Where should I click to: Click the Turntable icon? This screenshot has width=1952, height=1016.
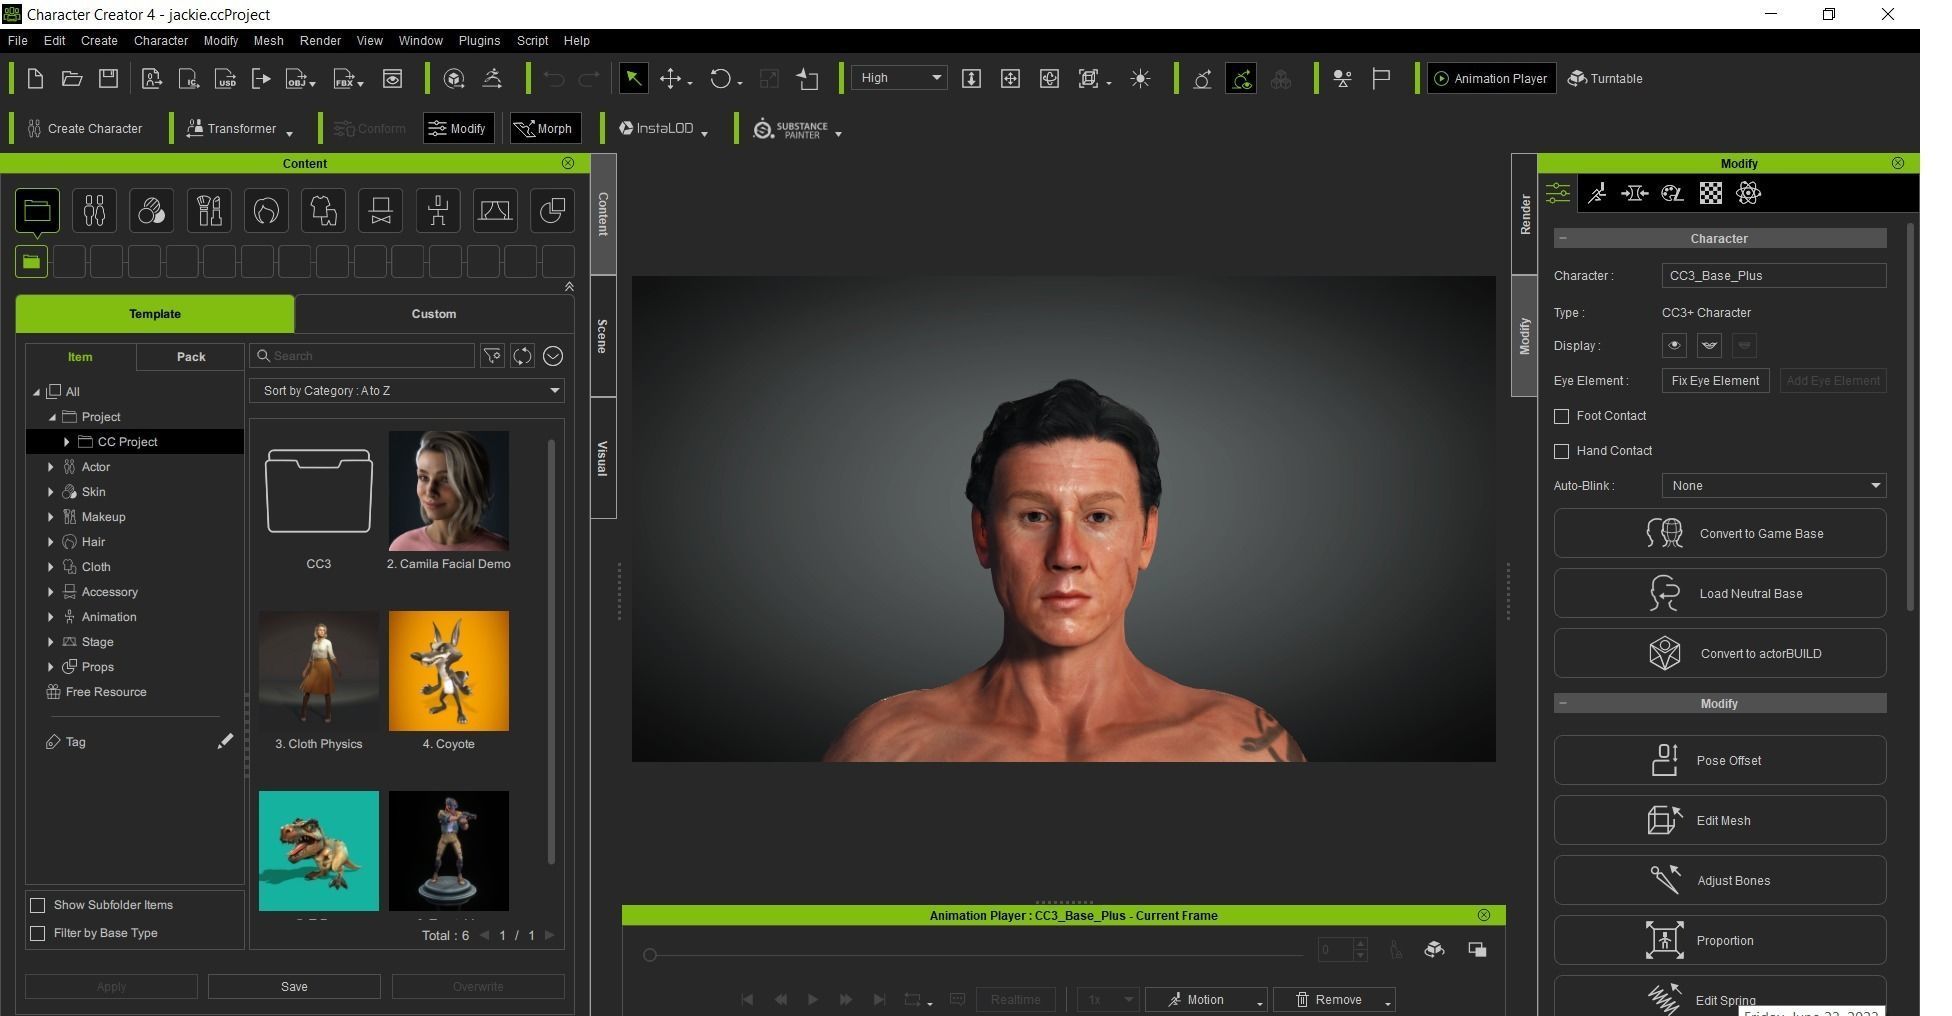click(1605, 79)
